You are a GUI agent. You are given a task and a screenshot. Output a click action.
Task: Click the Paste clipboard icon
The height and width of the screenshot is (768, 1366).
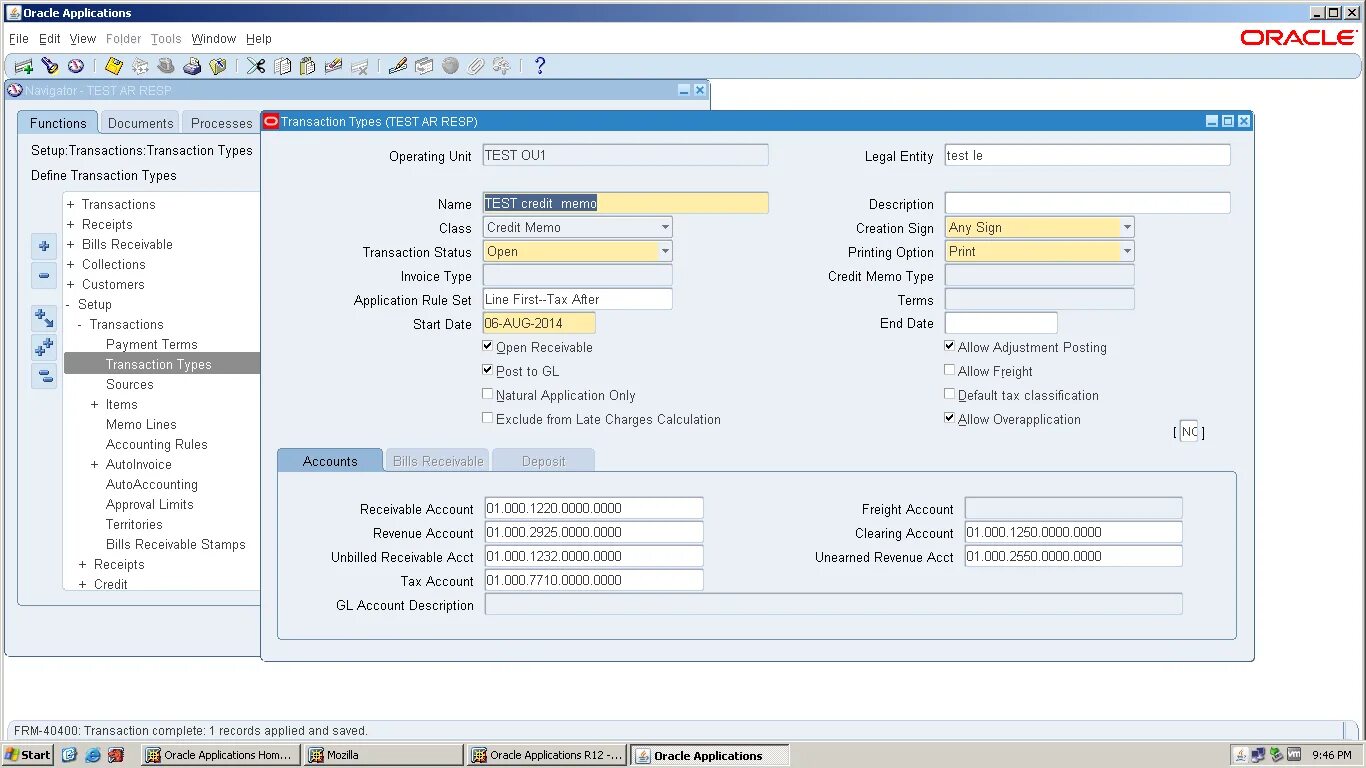[308, 66]
